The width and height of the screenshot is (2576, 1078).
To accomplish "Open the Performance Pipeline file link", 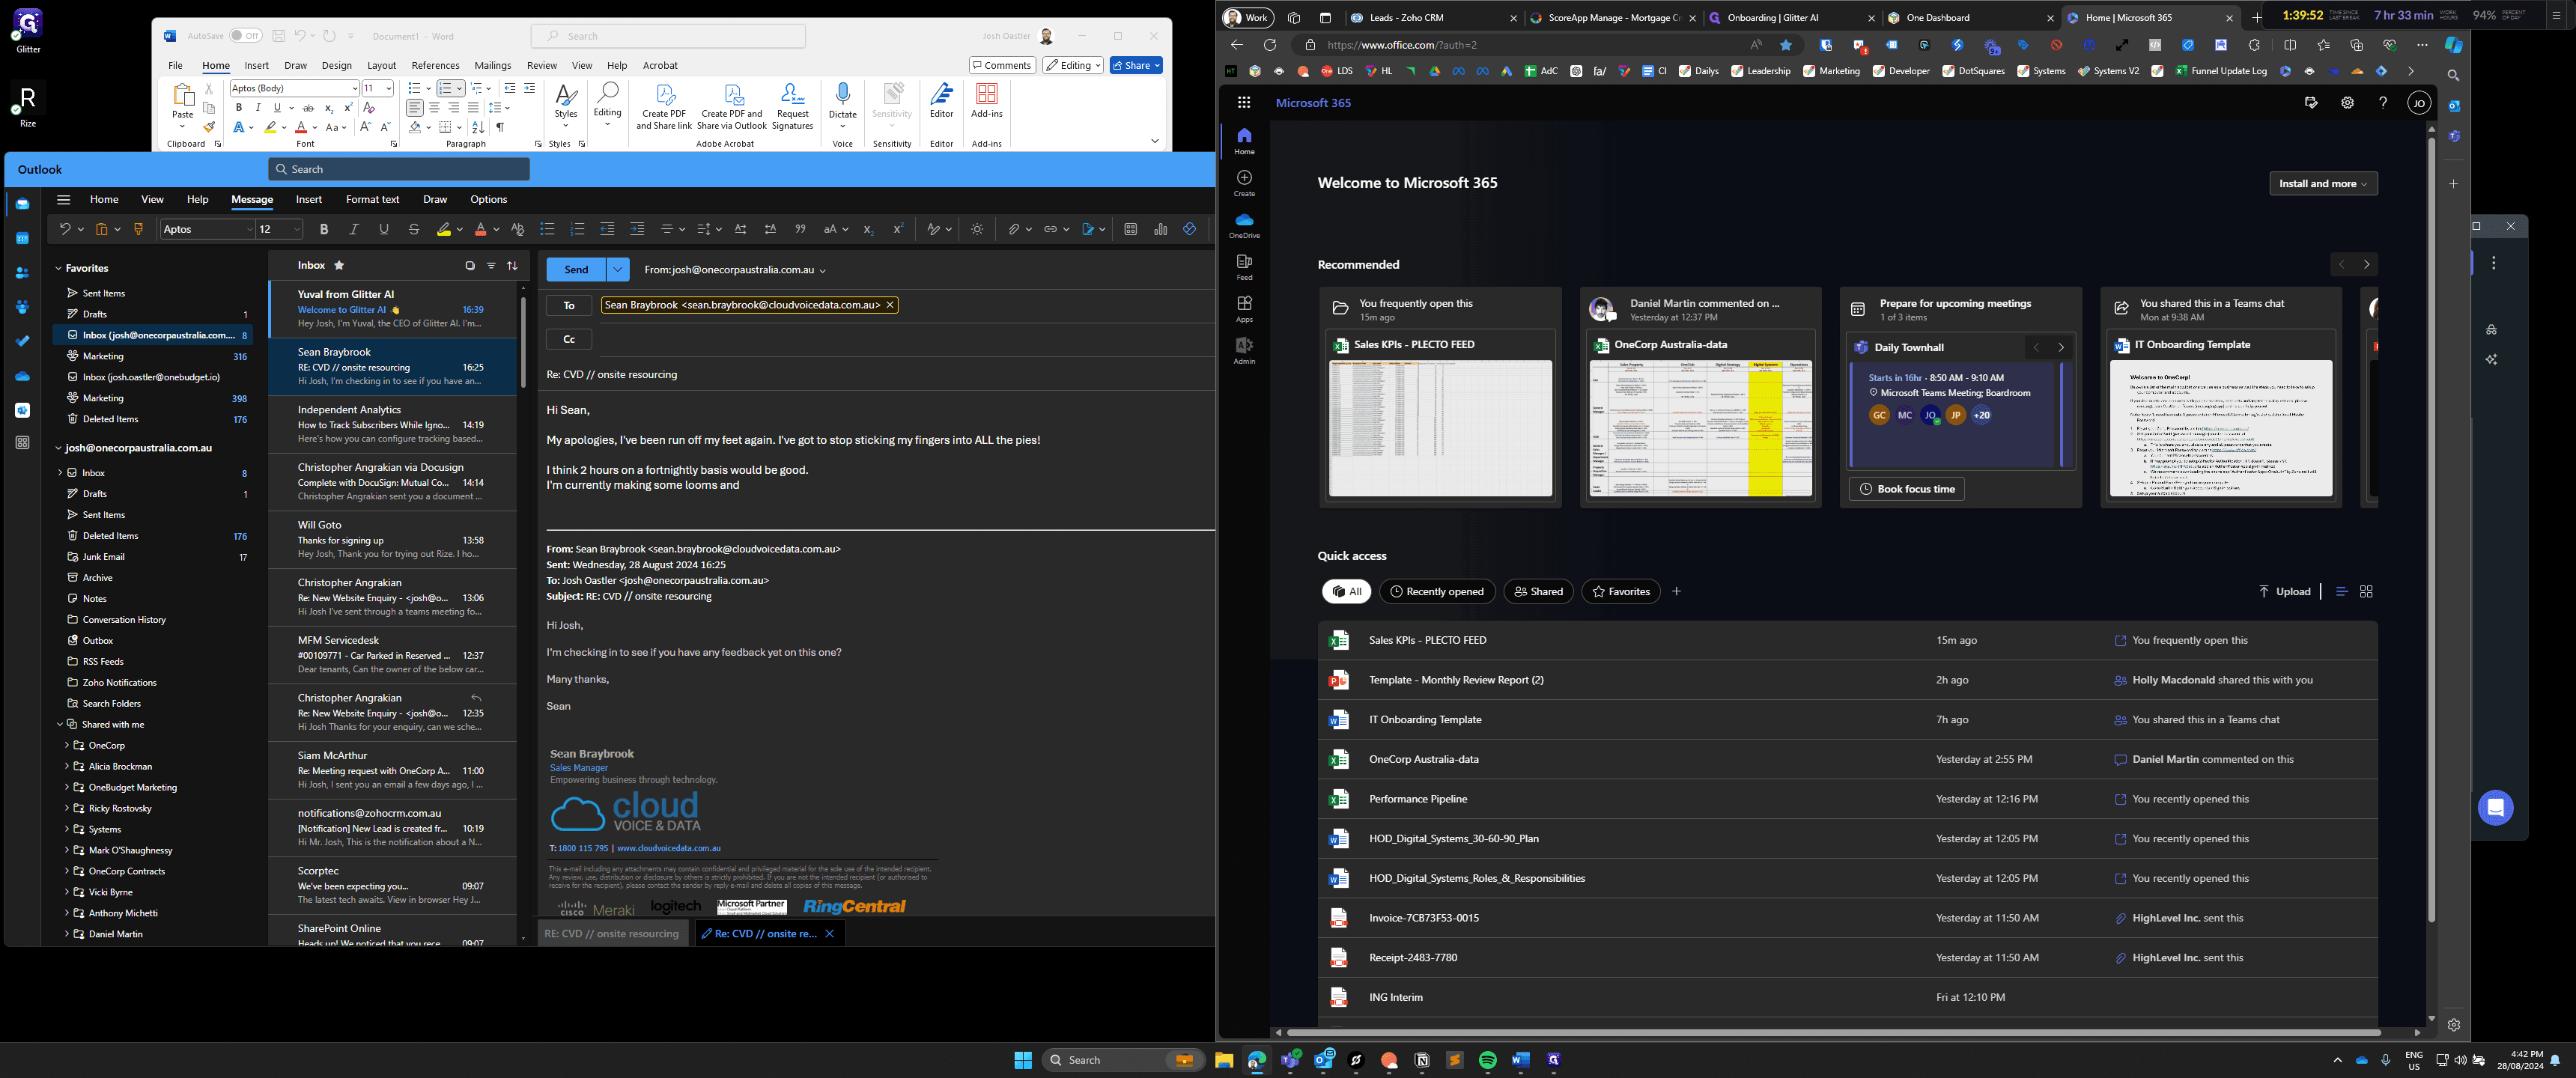I will [x=1417, y=800].
